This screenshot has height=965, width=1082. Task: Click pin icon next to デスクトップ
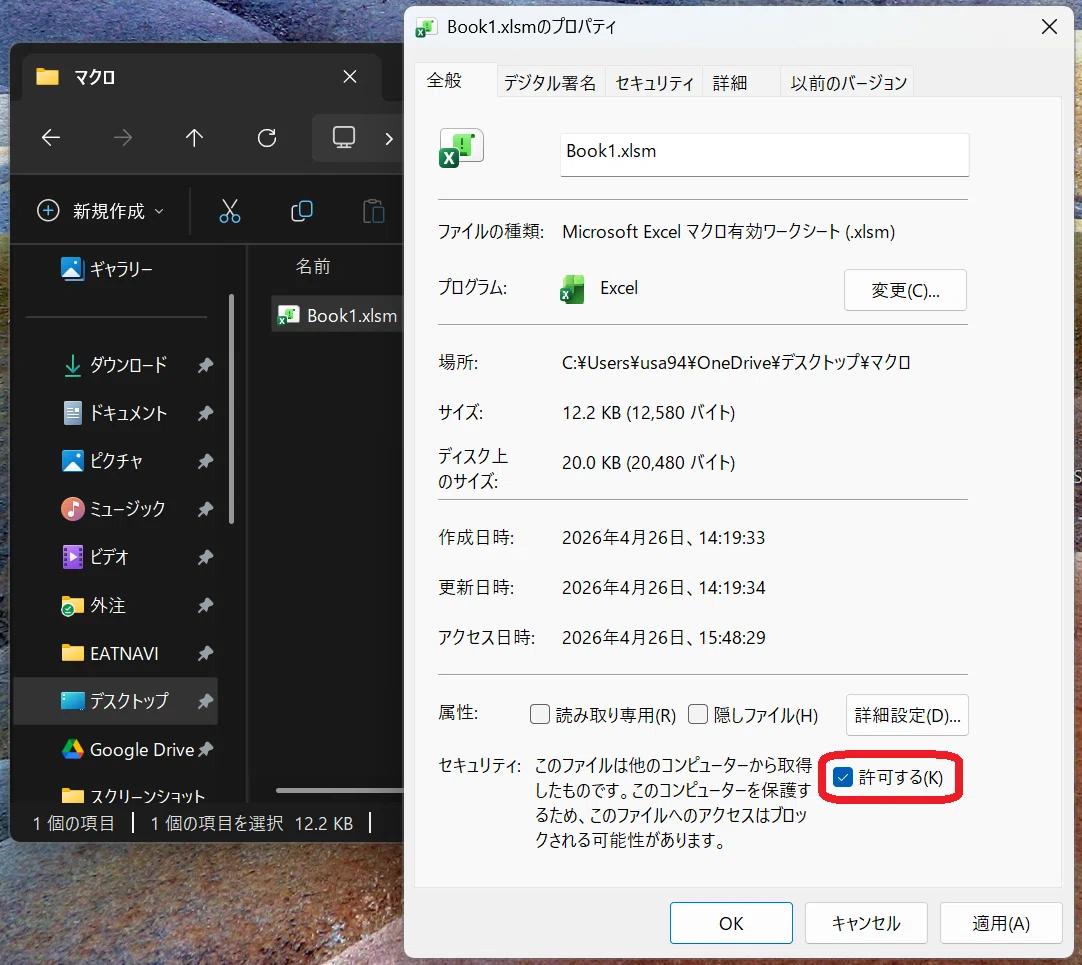[205, 701]
